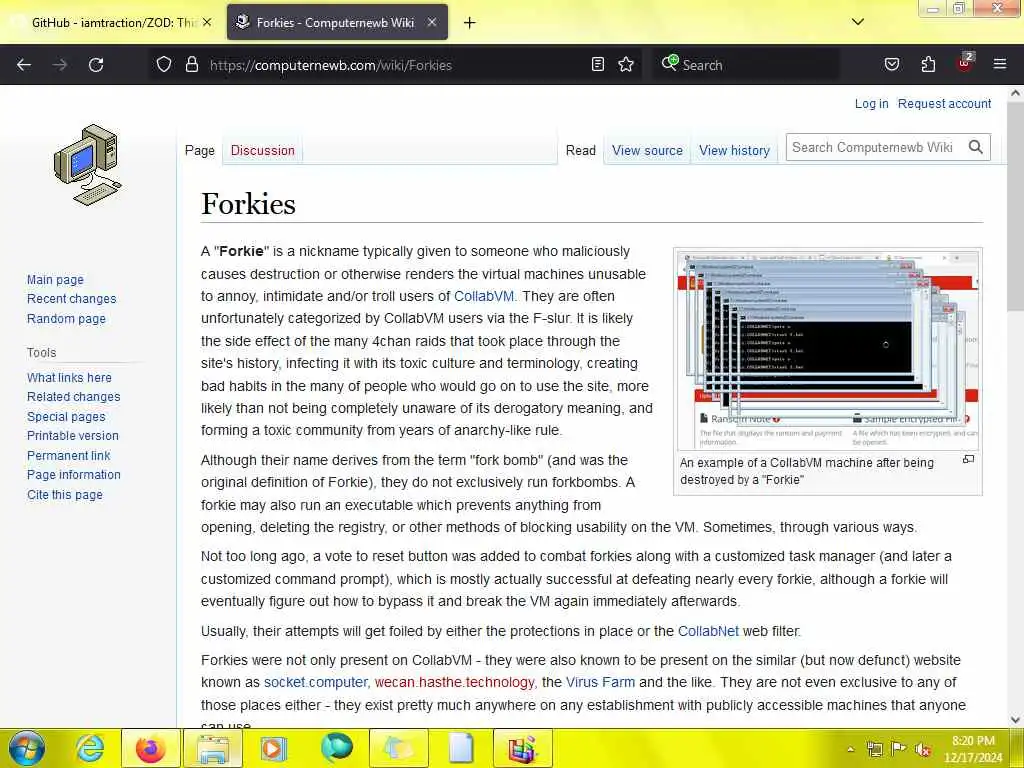Click the page vertical scrollbar thumb
This screenshot has width=1024, height=768.
pyautogui.click(x=1016, y=208)
